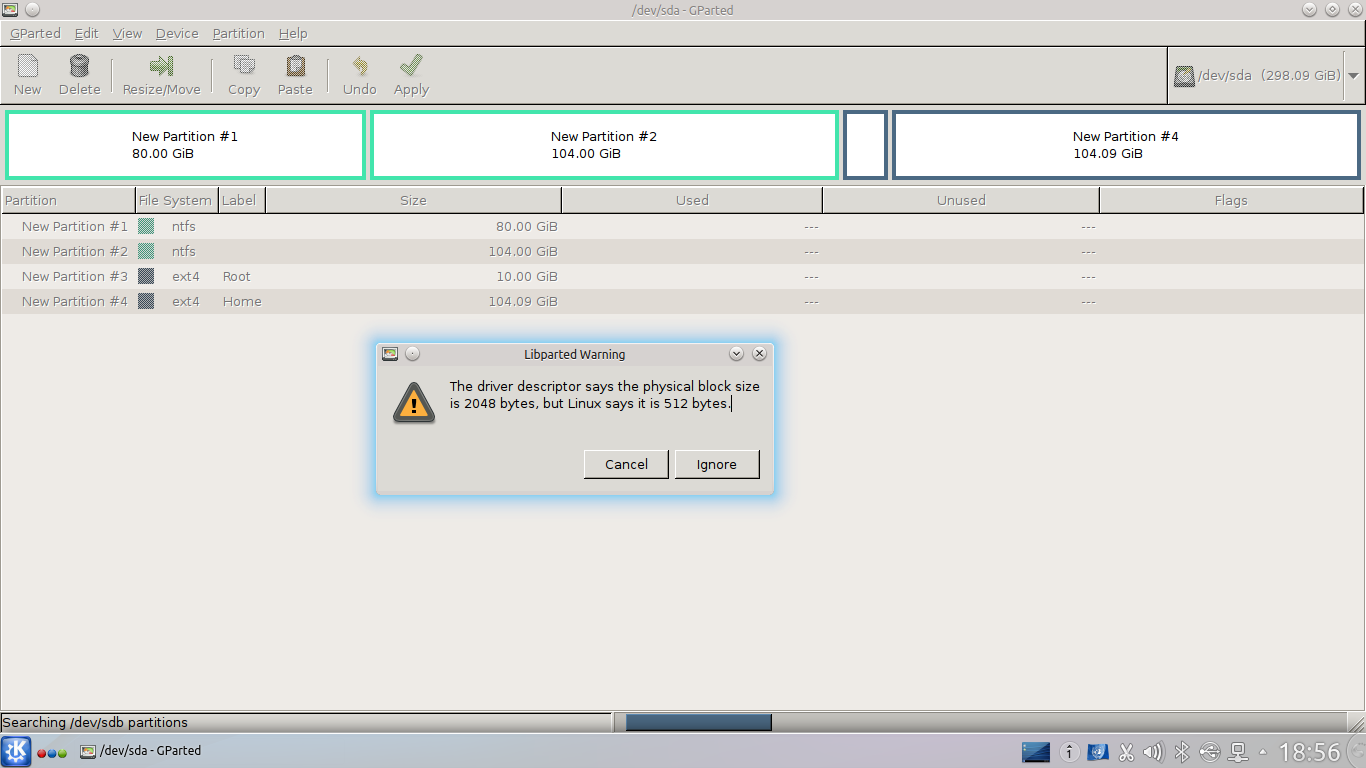Minimize the Libparted Warning dialog
The image size is (1366, 768).
click(x=736, y=354)
